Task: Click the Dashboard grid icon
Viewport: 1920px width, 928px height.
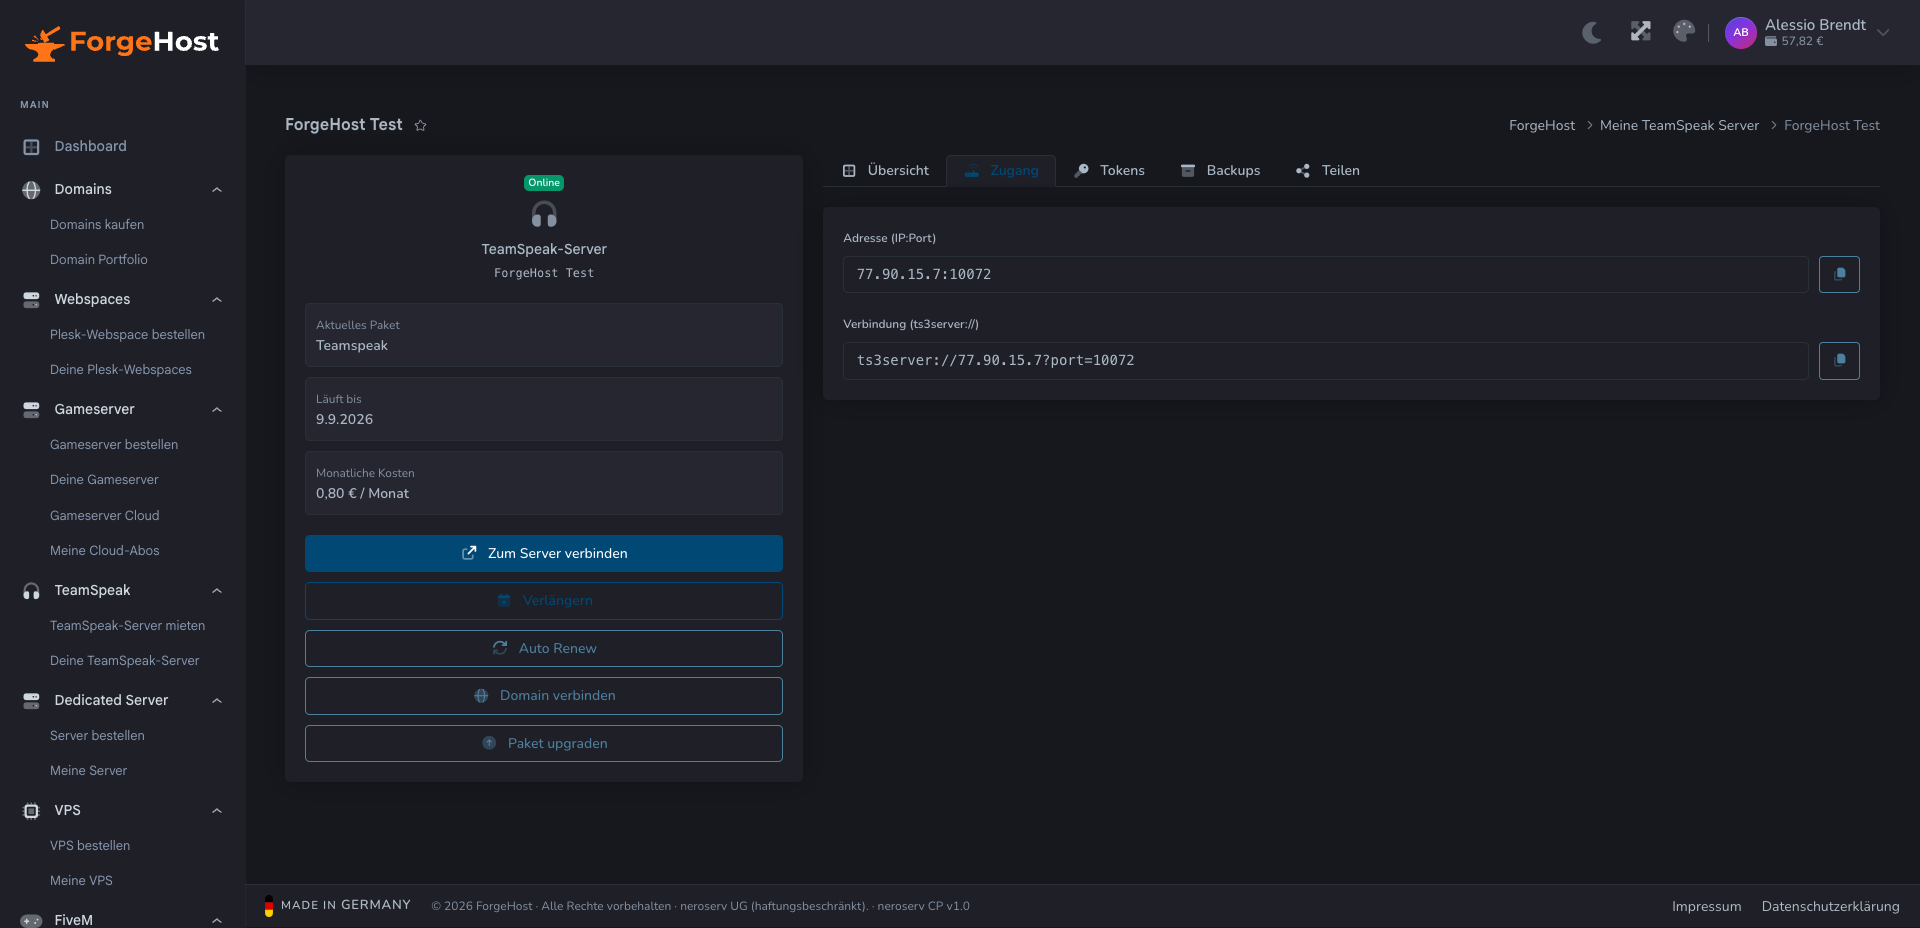Action: click(x=31, y=147)
